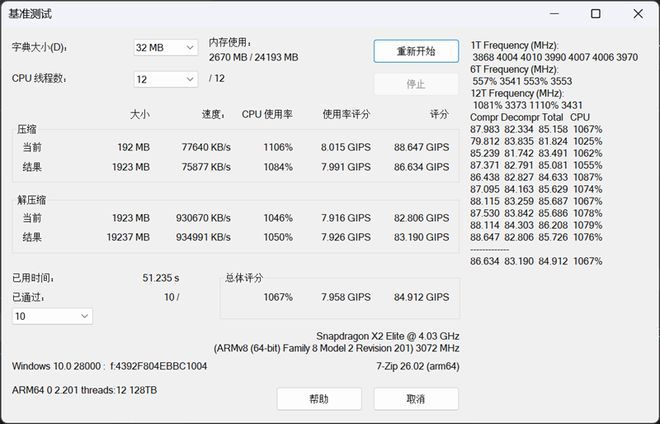
Task: Click the Snapdragon X2 Elite @ 4.03 GHz text
Action: (388, 336)
